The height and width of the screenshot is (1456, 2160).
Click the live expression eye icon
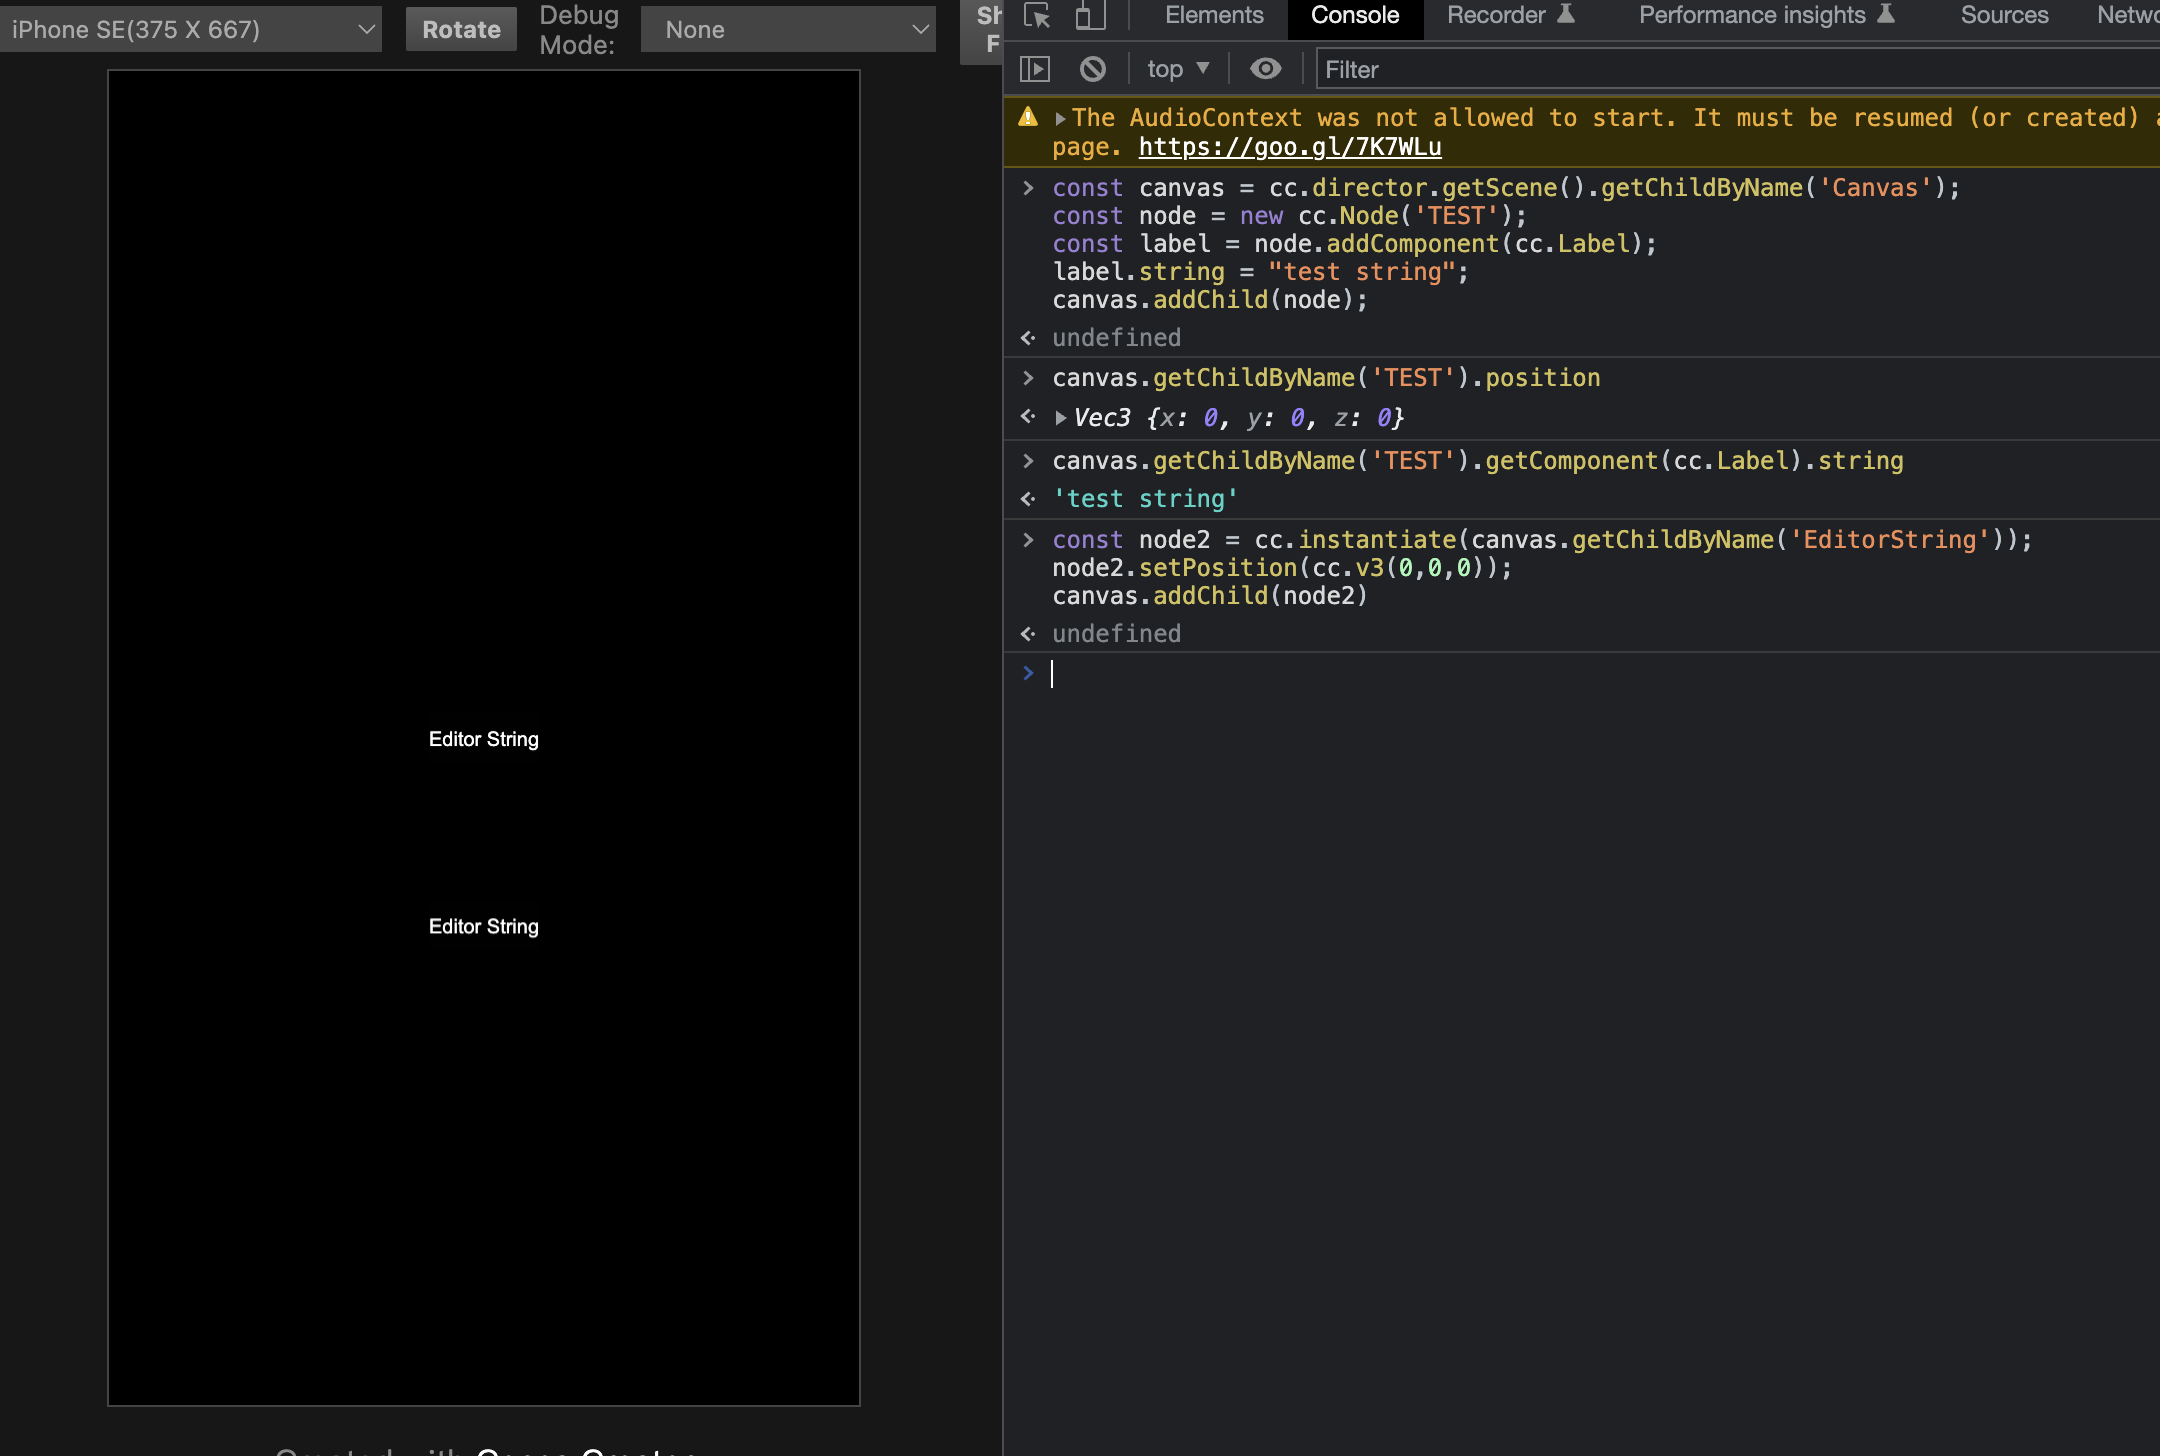pyautogui.click(x=1266, y=69)
